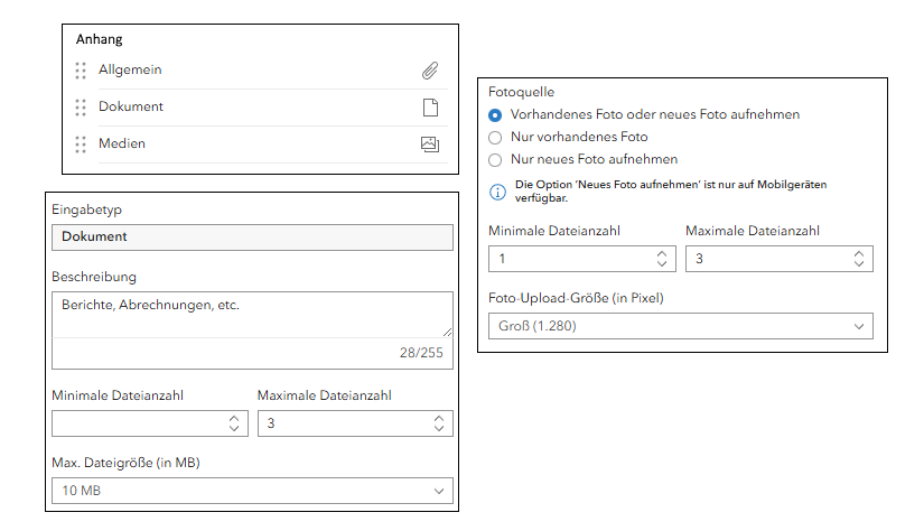Select the Dokument attachment type

[x=261, y=107]
